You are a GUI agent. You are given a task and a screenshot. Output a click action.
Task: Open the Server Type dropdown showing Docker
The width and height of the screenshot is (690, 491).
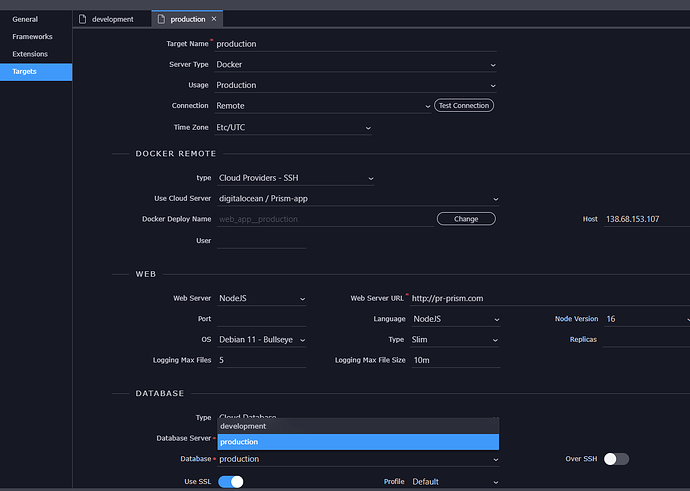pos(356,65)
